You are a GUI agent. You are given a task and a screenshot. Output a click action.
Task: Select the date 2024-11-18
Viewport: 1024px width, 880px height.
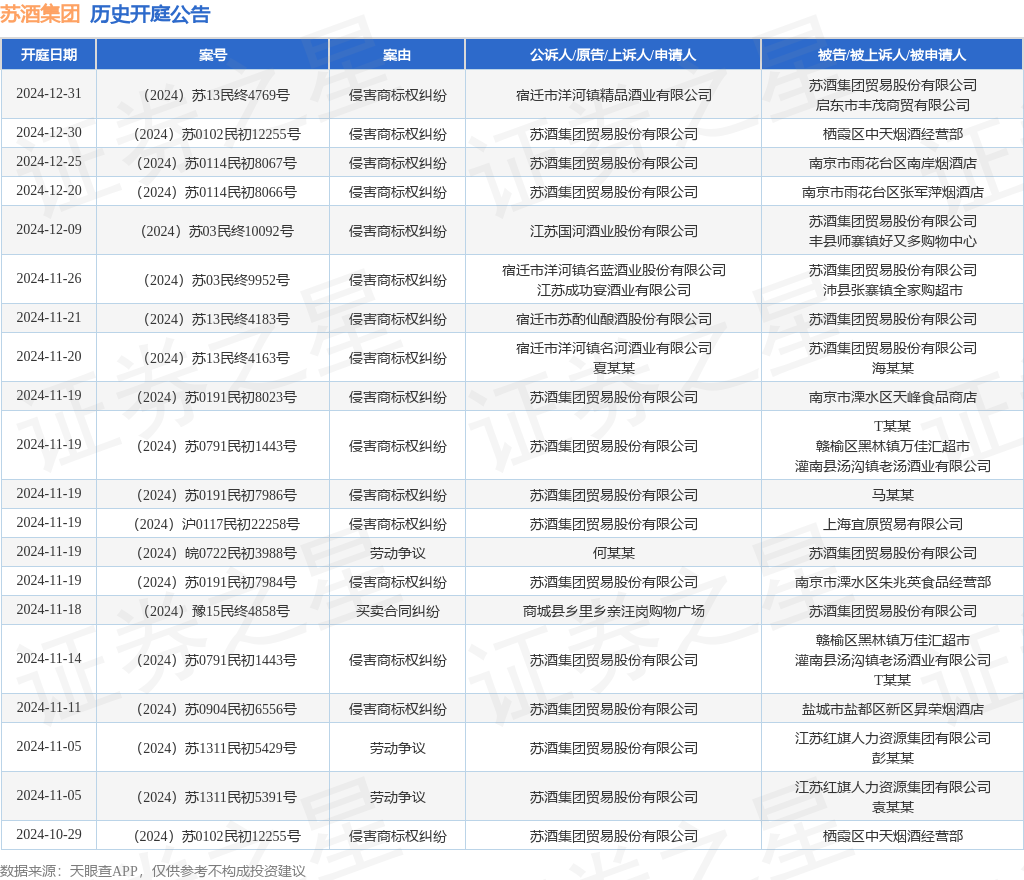pos(49,609)
